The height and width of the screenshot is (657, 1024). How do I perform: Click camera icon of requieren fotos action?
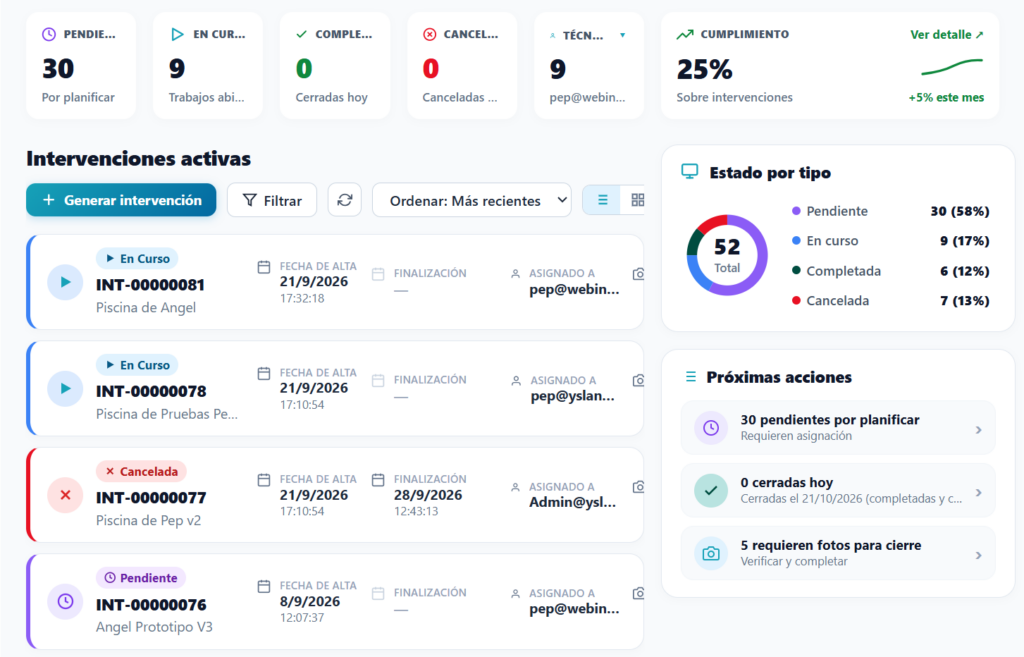coord(711,554)
